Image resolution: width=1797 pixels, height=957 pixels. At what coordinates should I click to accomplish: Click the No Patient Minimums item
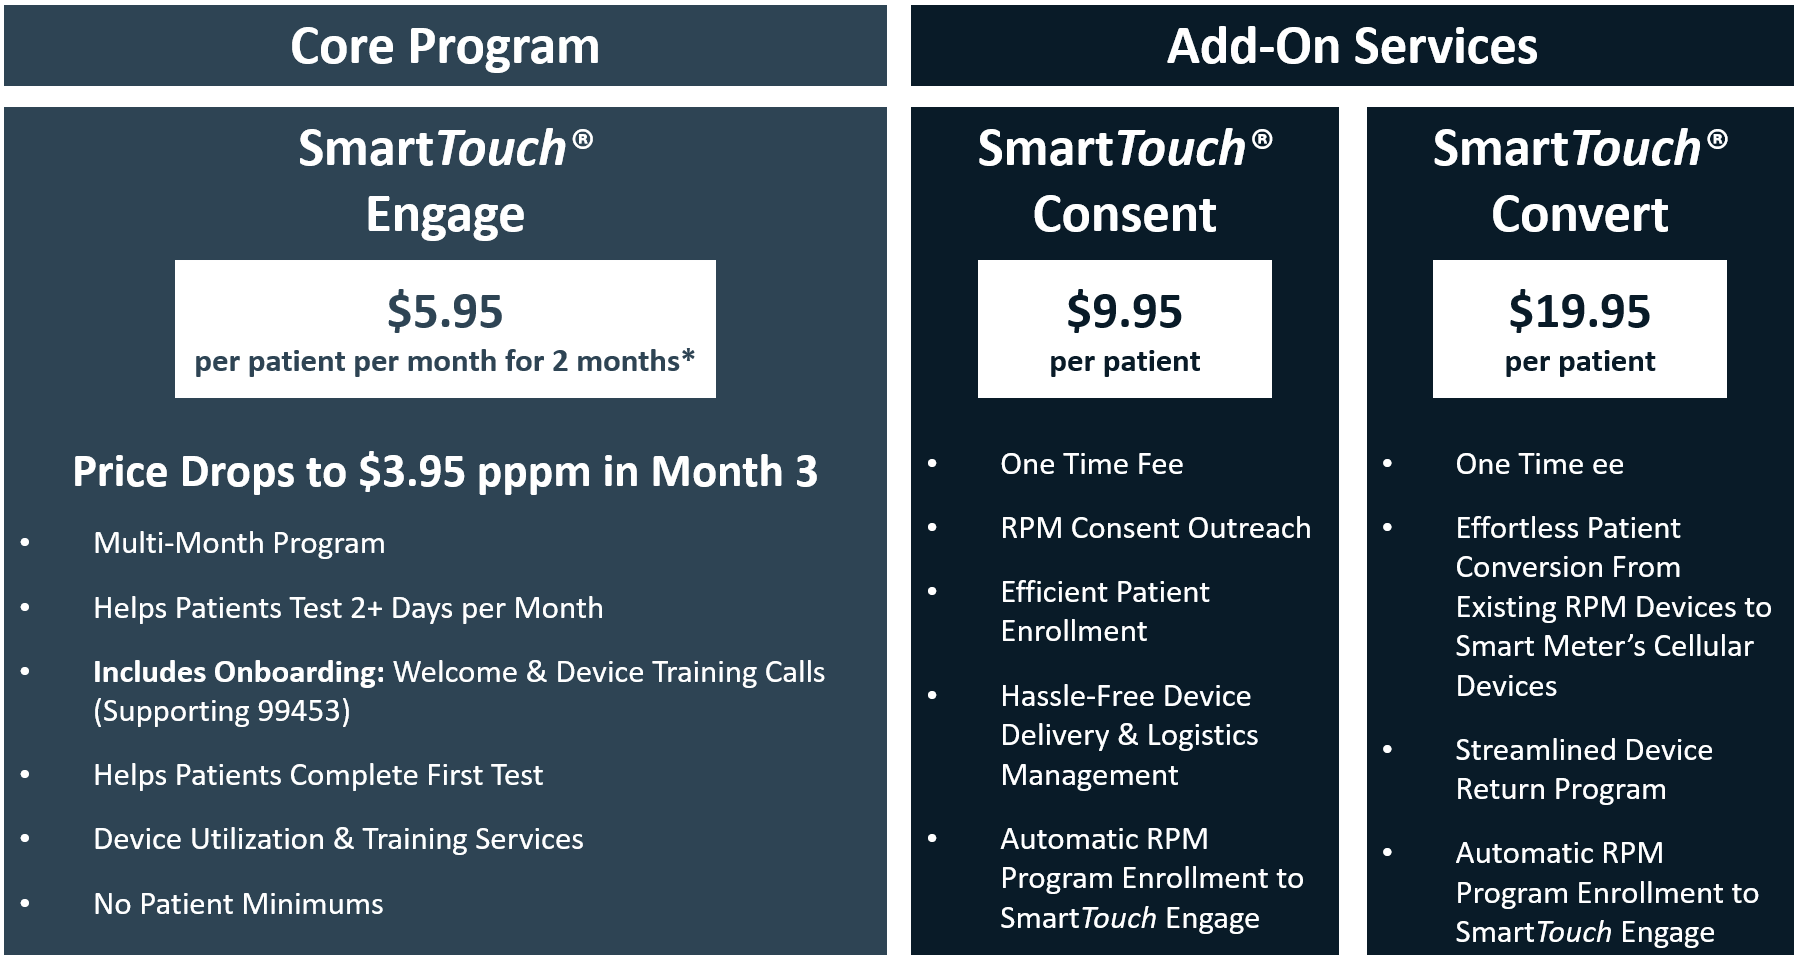(x=238, y=904)
